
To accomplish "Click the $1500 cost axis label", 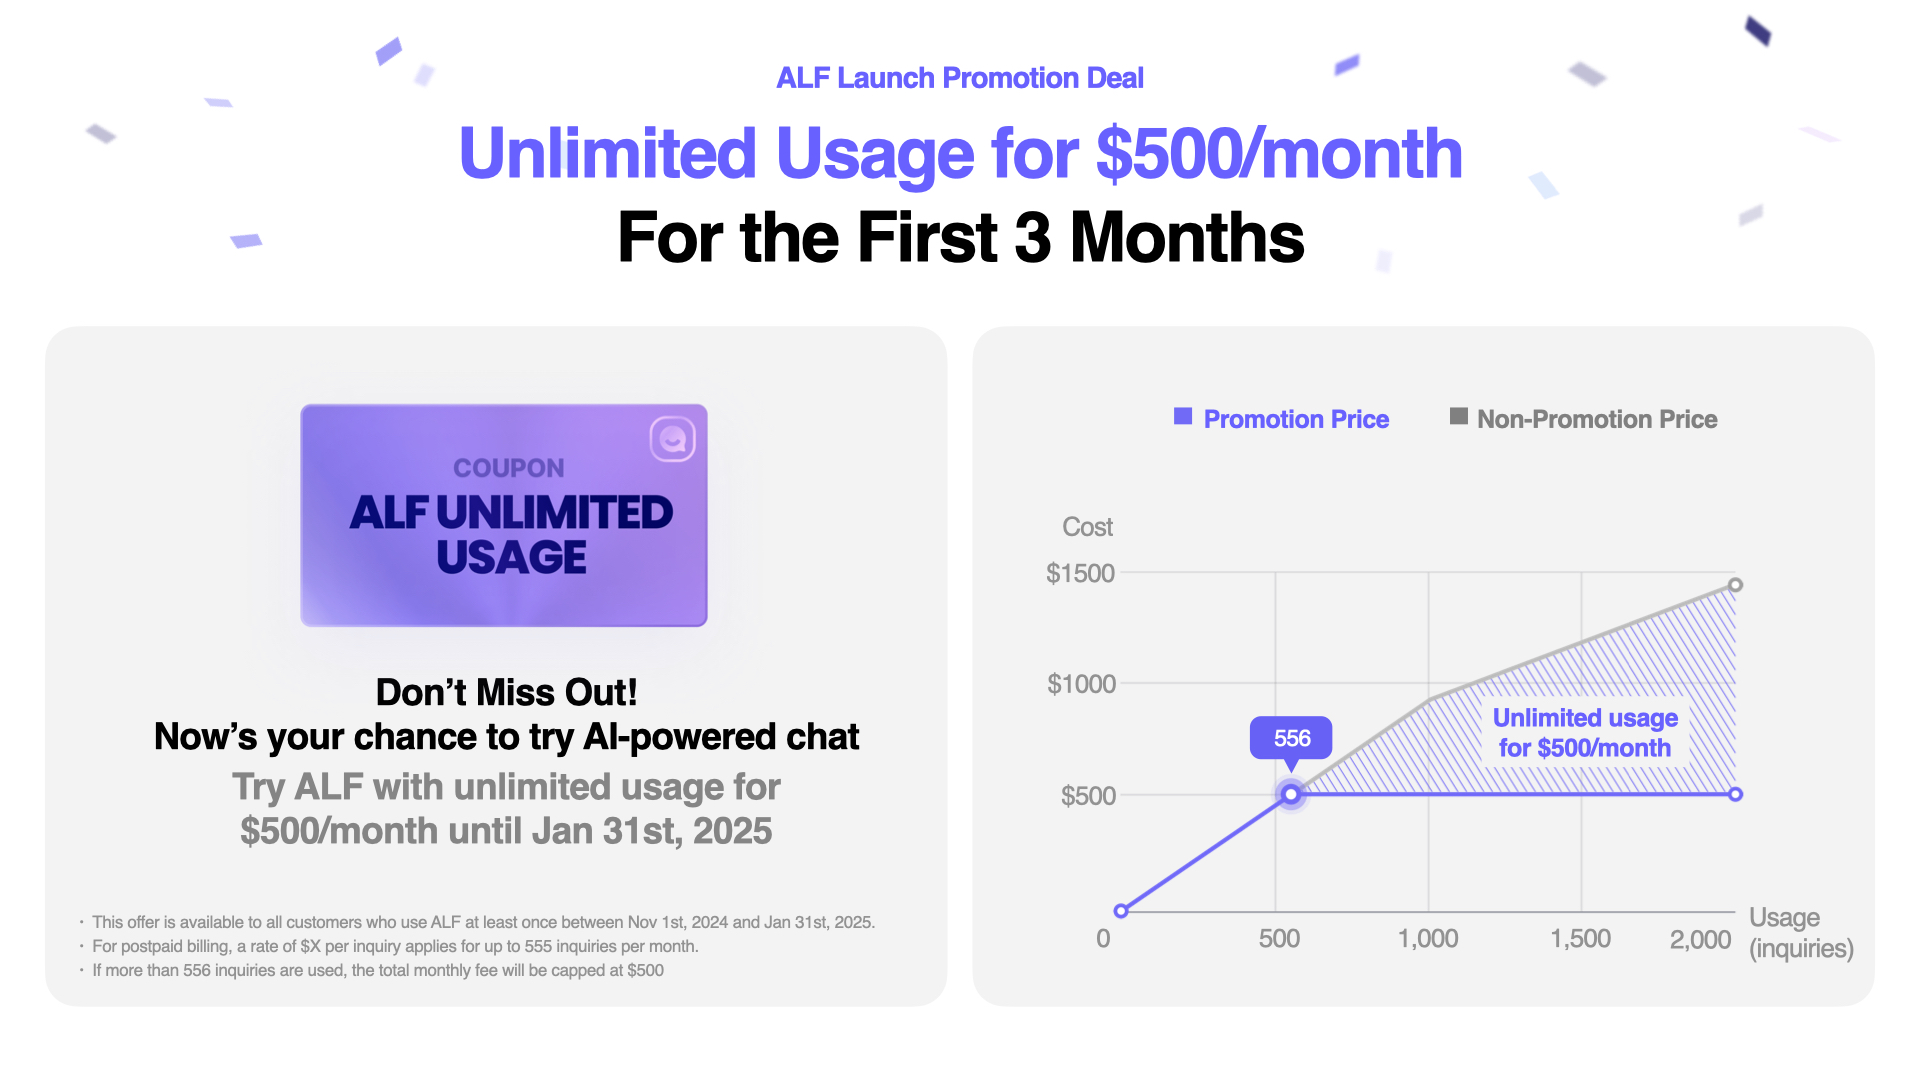I will (1080, 573).
